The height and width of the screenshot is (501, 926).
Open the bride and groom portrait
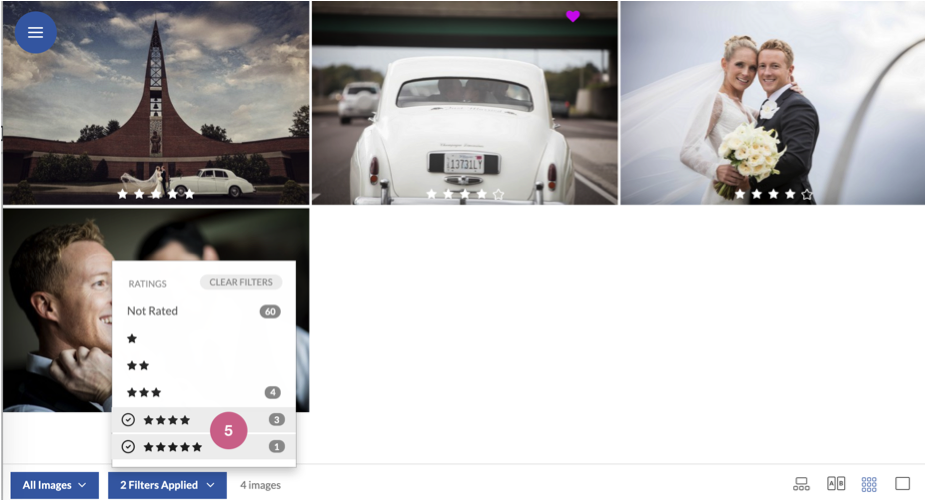click(x=772, y=103)
